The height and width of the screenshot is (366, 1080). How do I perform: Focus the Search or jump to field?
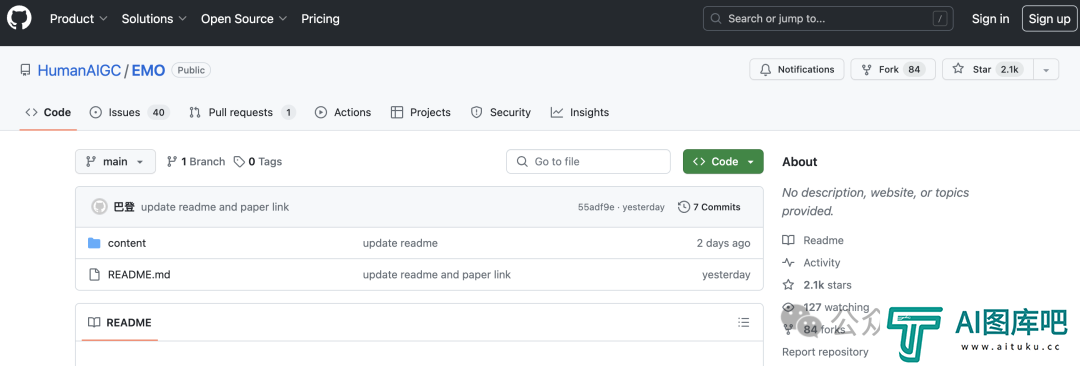tap(828, 19)
